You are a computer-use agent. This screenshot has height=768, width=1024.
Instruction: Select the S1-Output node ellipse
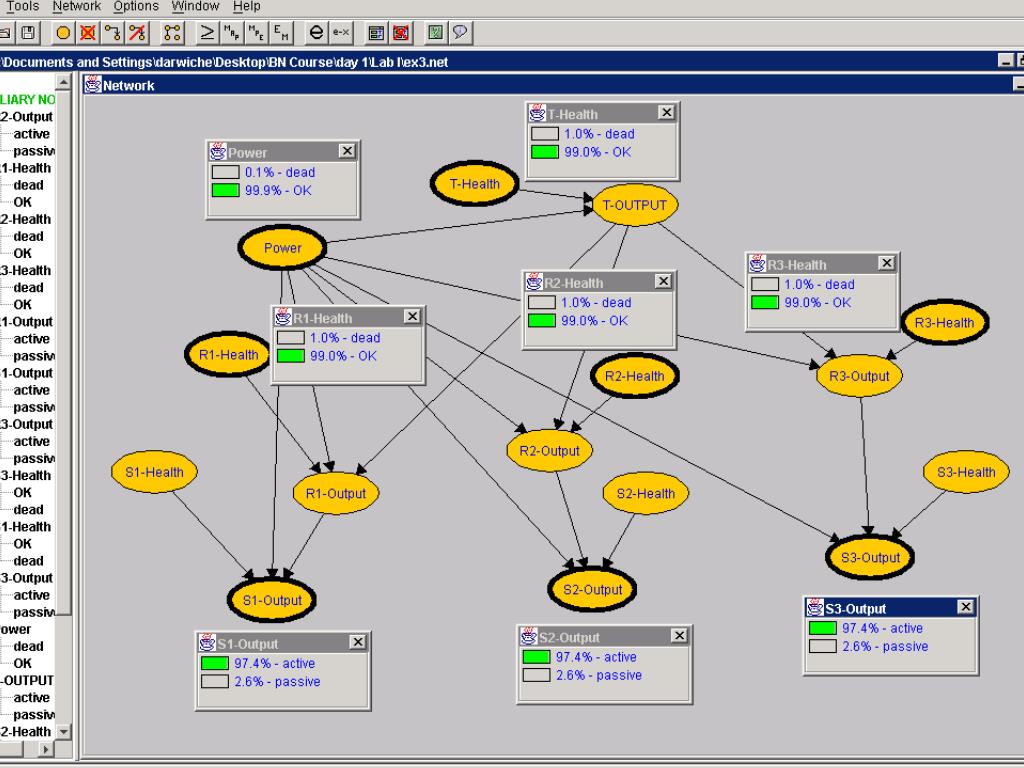[272, 600]
